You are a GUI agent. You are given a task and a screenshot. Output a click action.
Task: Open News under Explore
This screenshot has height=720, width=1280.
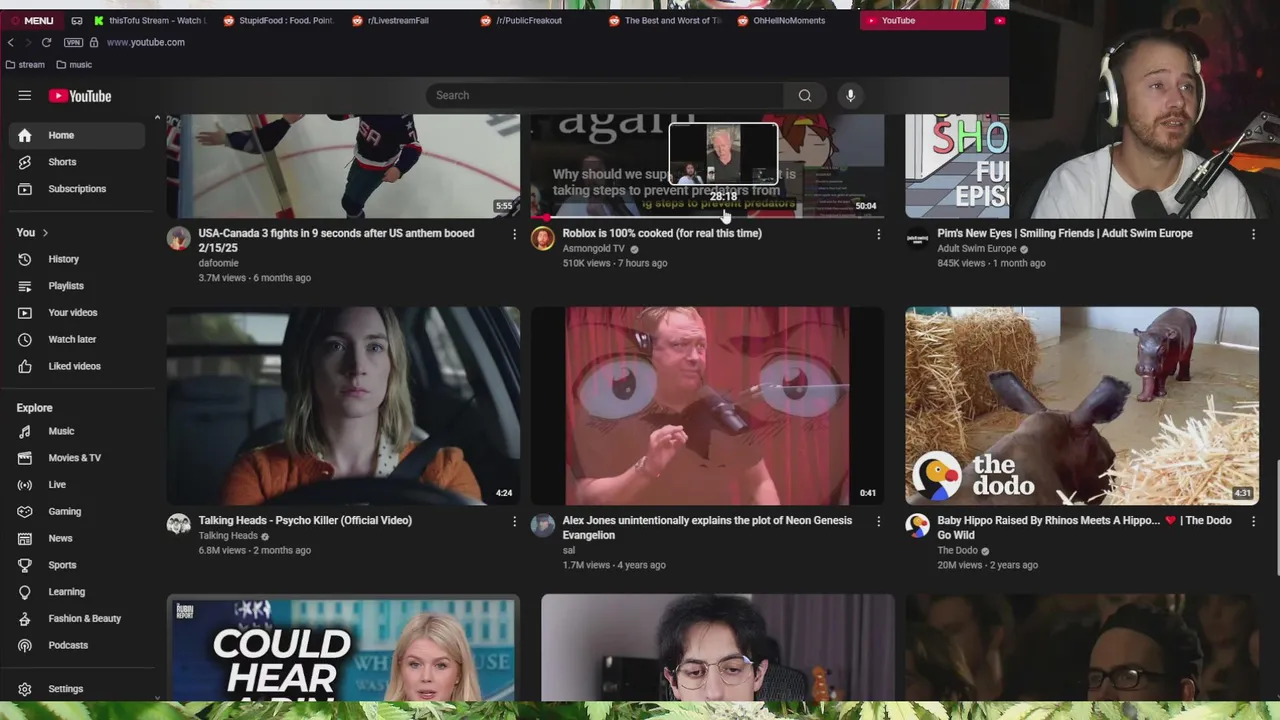point(77,538)
